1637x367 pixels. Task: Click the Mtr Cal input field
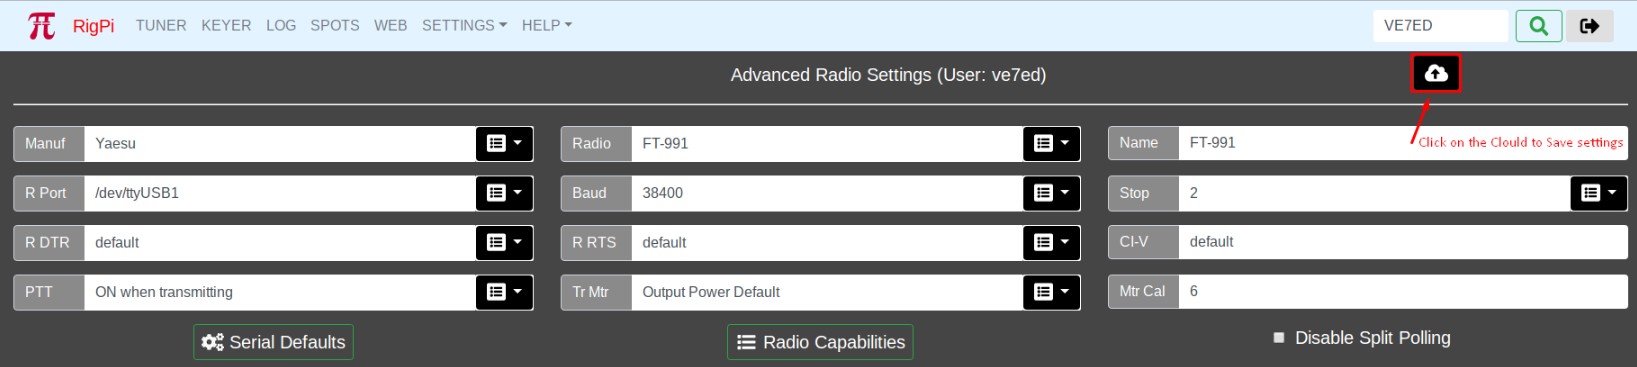pyautogui.click(x=1402, y=291)
